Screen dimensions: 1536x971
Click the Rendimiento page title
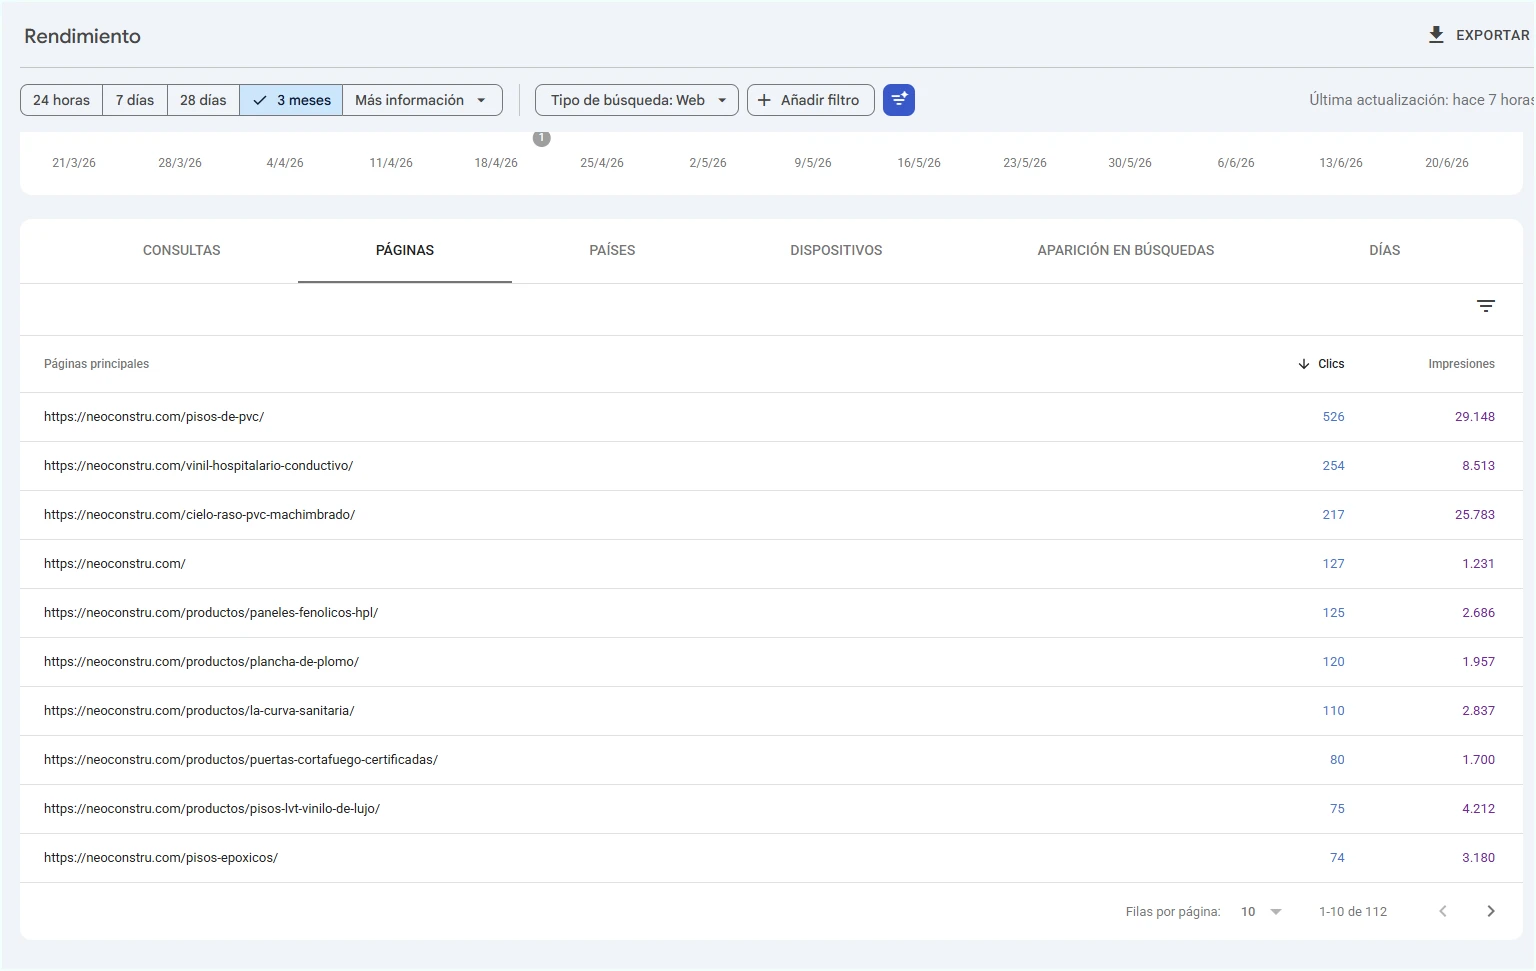click(82, 36)
